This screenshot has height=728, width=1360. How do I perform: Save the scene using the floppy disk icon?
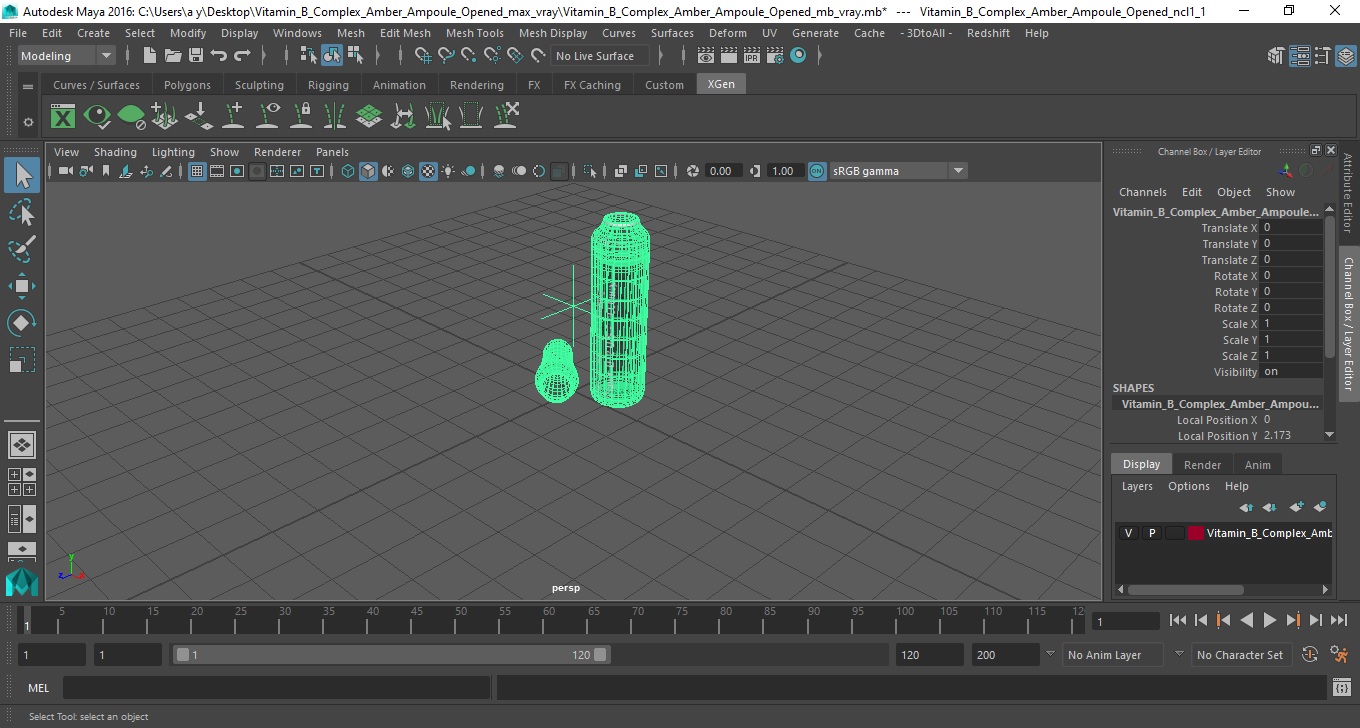(196, 56)
